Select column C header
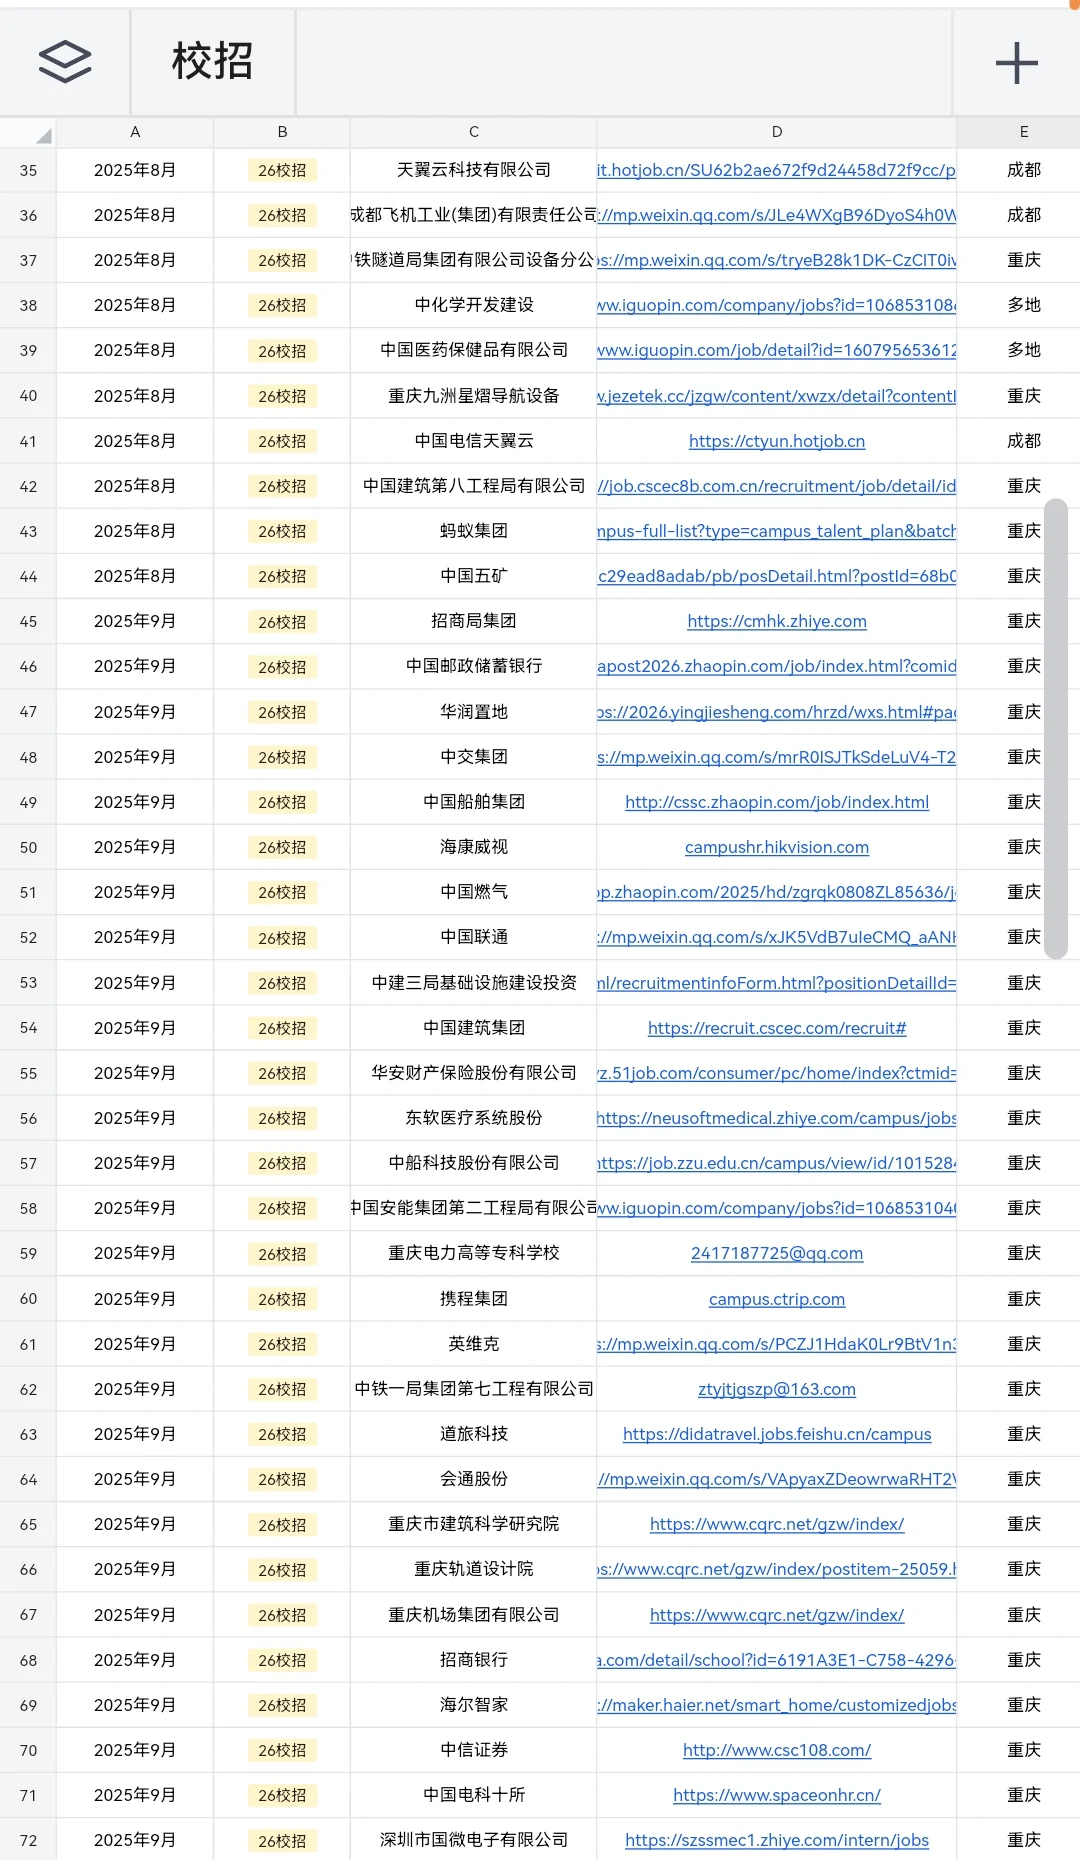Screen dimensions: 1080x1860 474,132
